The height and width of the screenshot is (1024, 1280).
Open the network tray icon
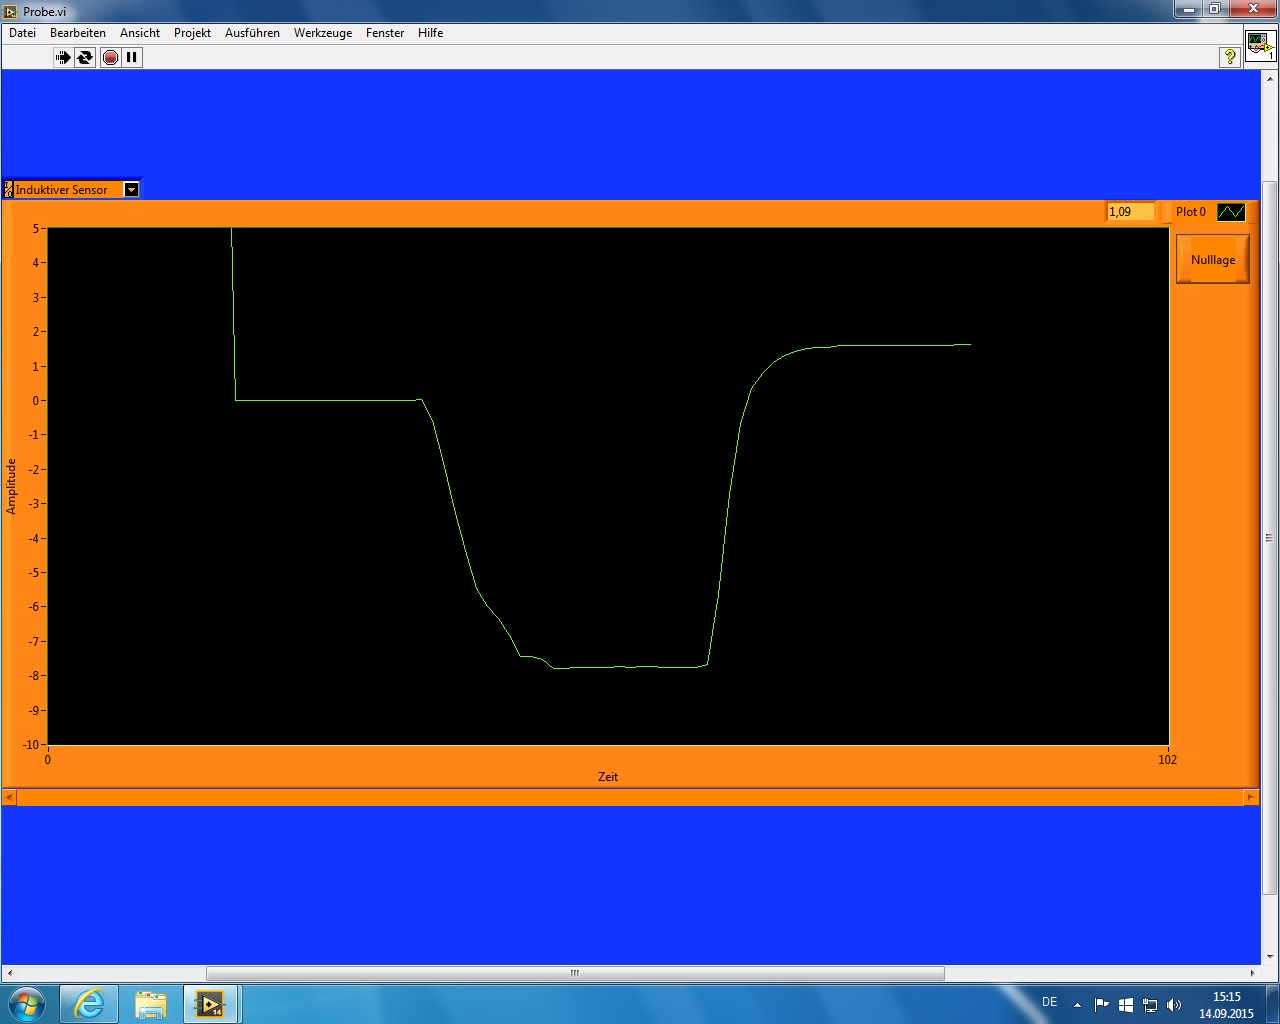coord(1150,1005)
